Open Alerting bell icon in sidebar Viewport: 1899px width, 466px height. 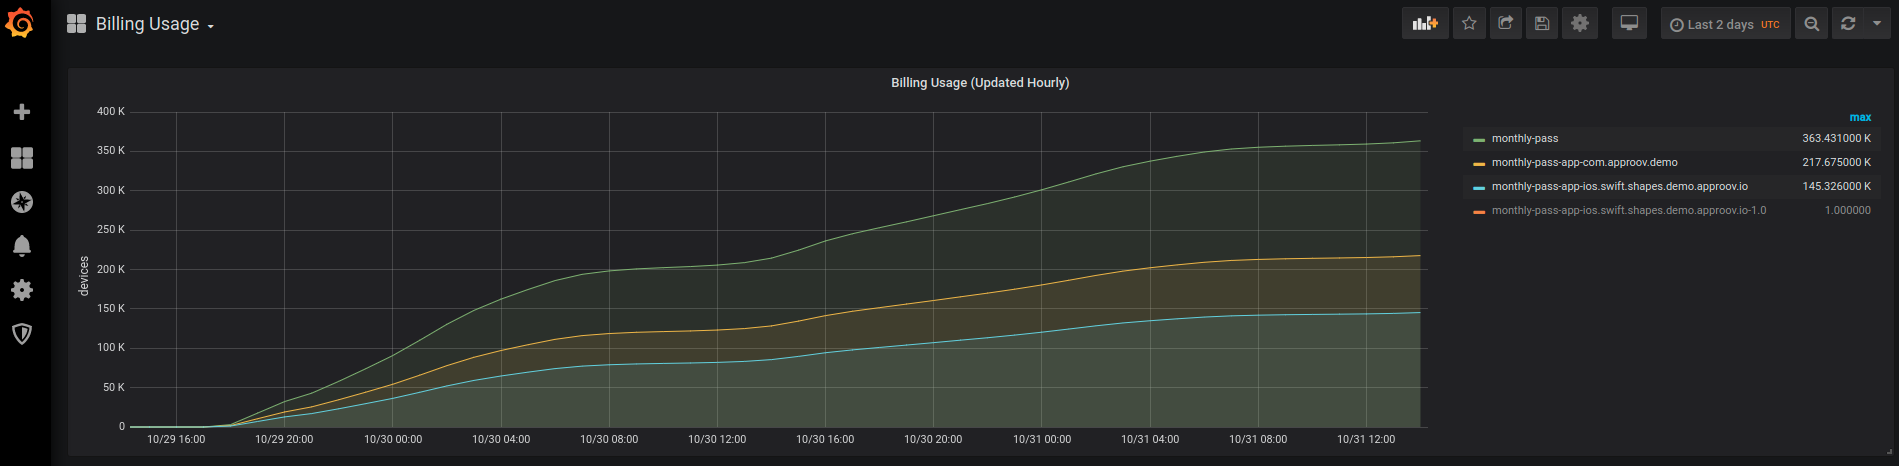pos(22,246)
